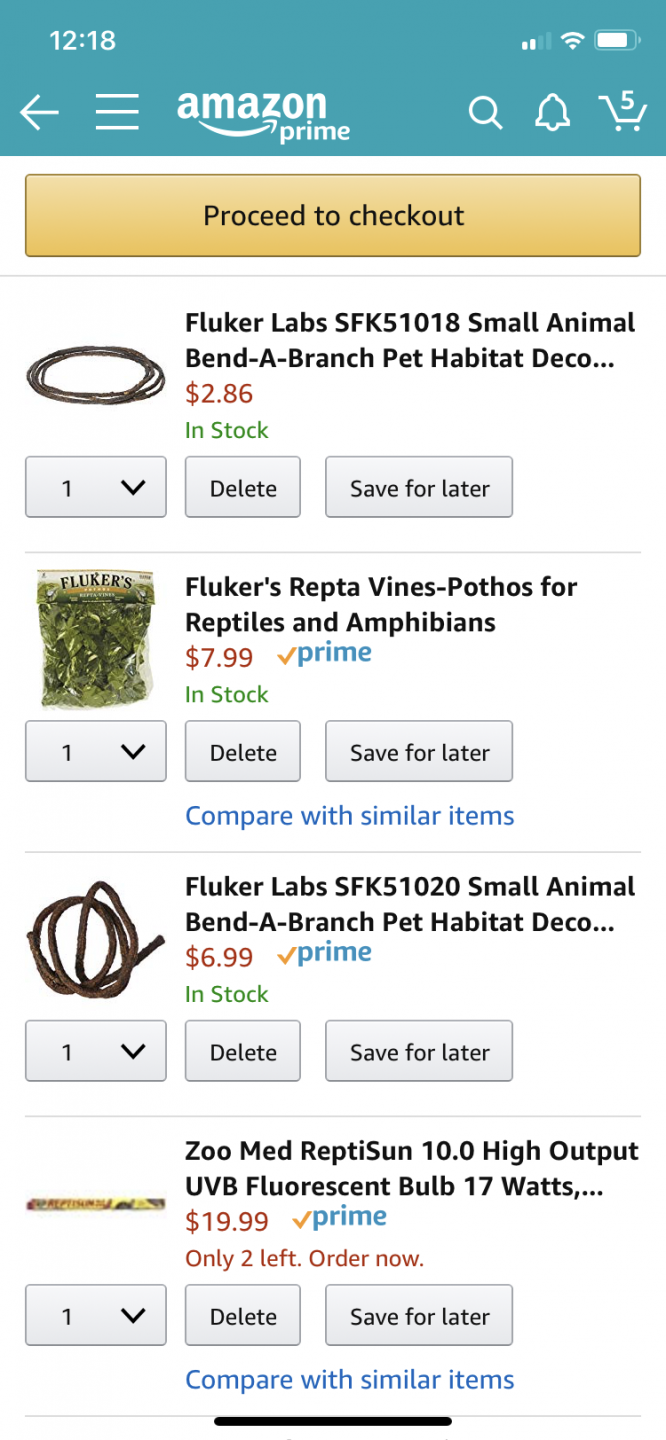
Task: Open notifications bell icon
Action: (x=552, y=113)
